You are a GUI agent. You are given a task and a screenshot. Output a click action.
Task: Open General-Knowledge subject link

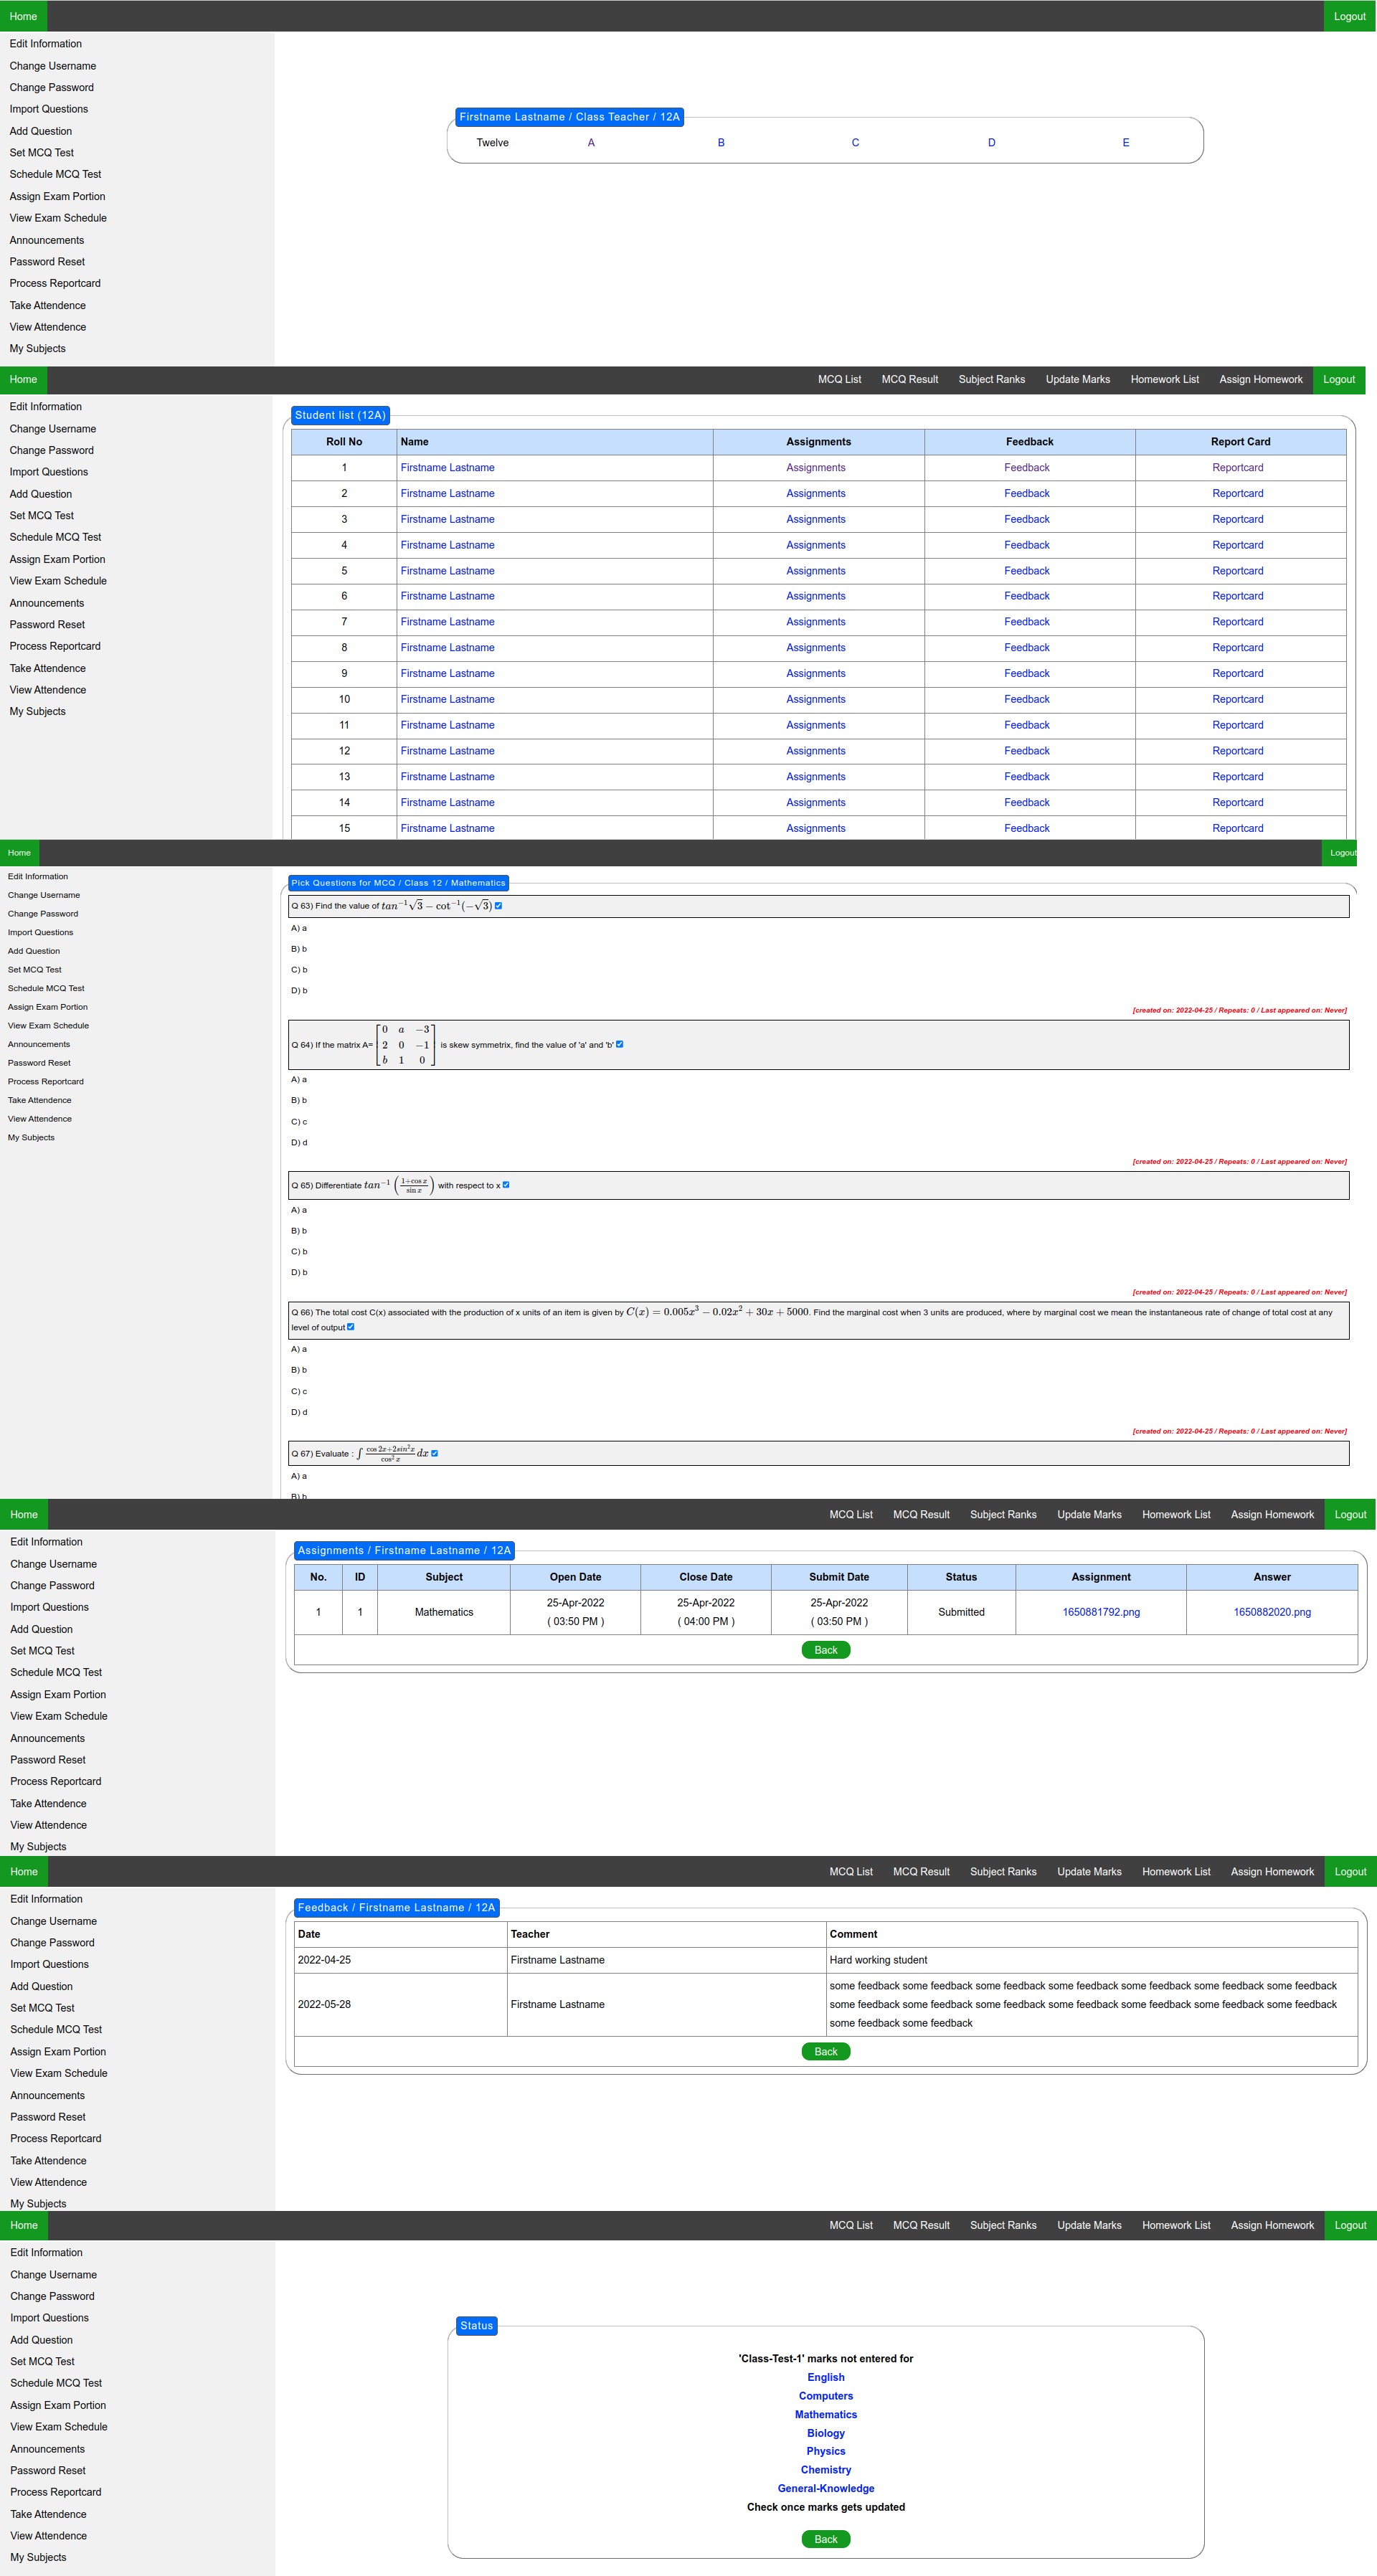[x=825, y=2489]
